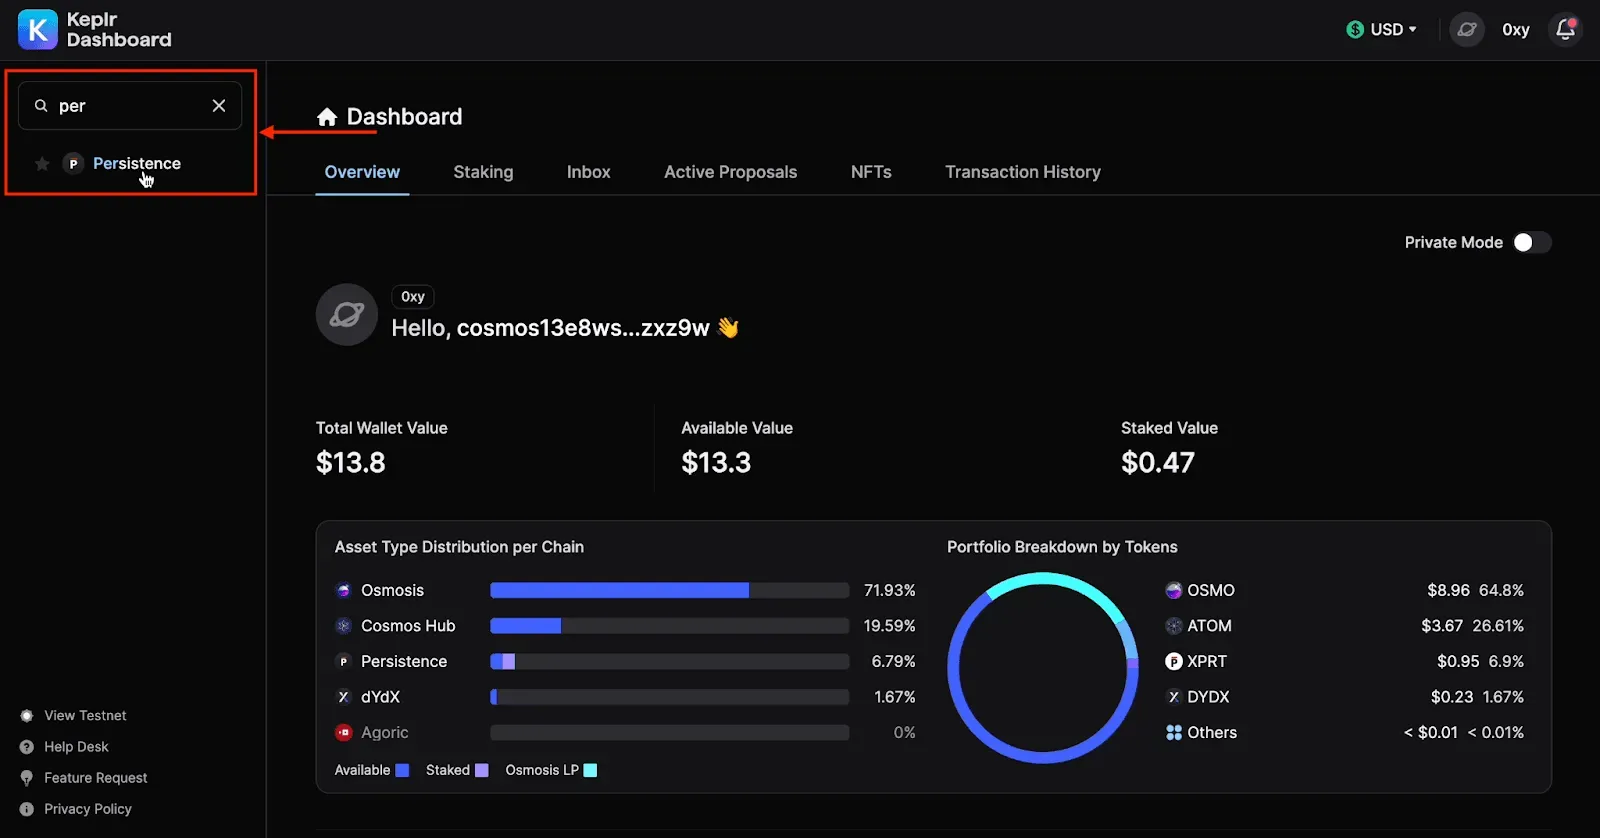Click the Privacy Policy info icon
This screenshot has width=1600, height=838.
(x=27, y=809)
